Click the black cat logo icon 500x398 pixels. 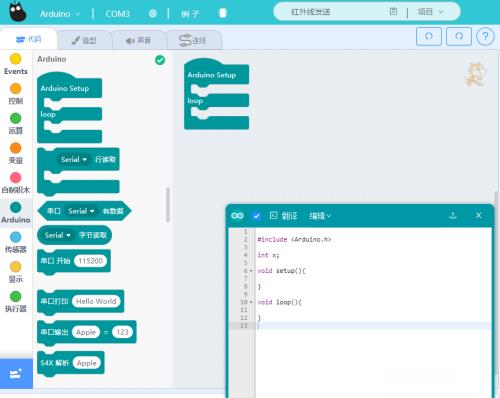[17, 12]
